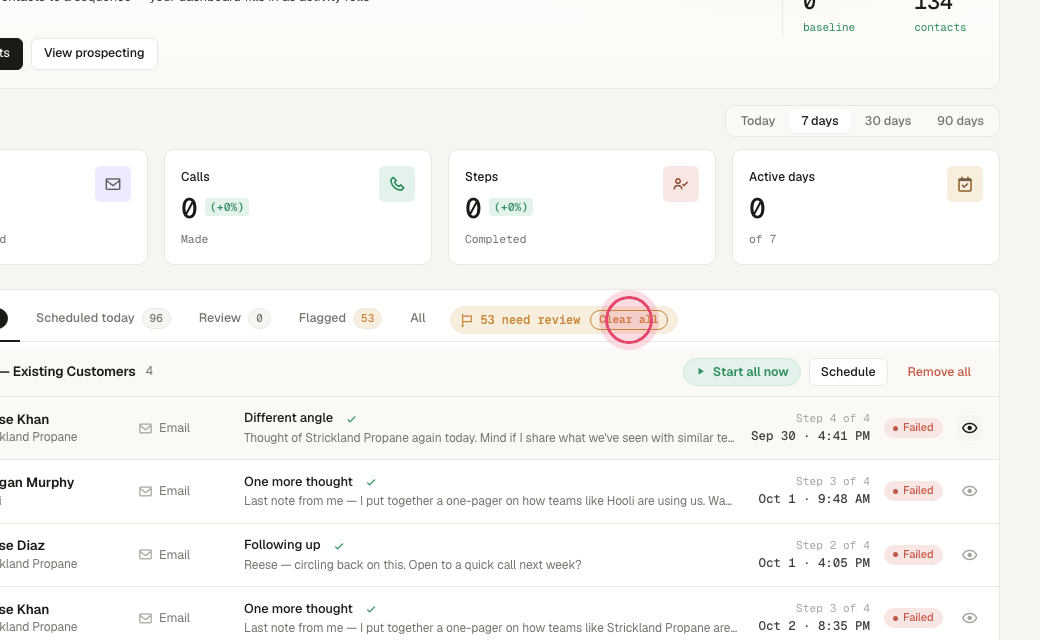Toggle eye preview for Sep 30 4:41 PM row
1040x640 pixels.
pos(969,428)
